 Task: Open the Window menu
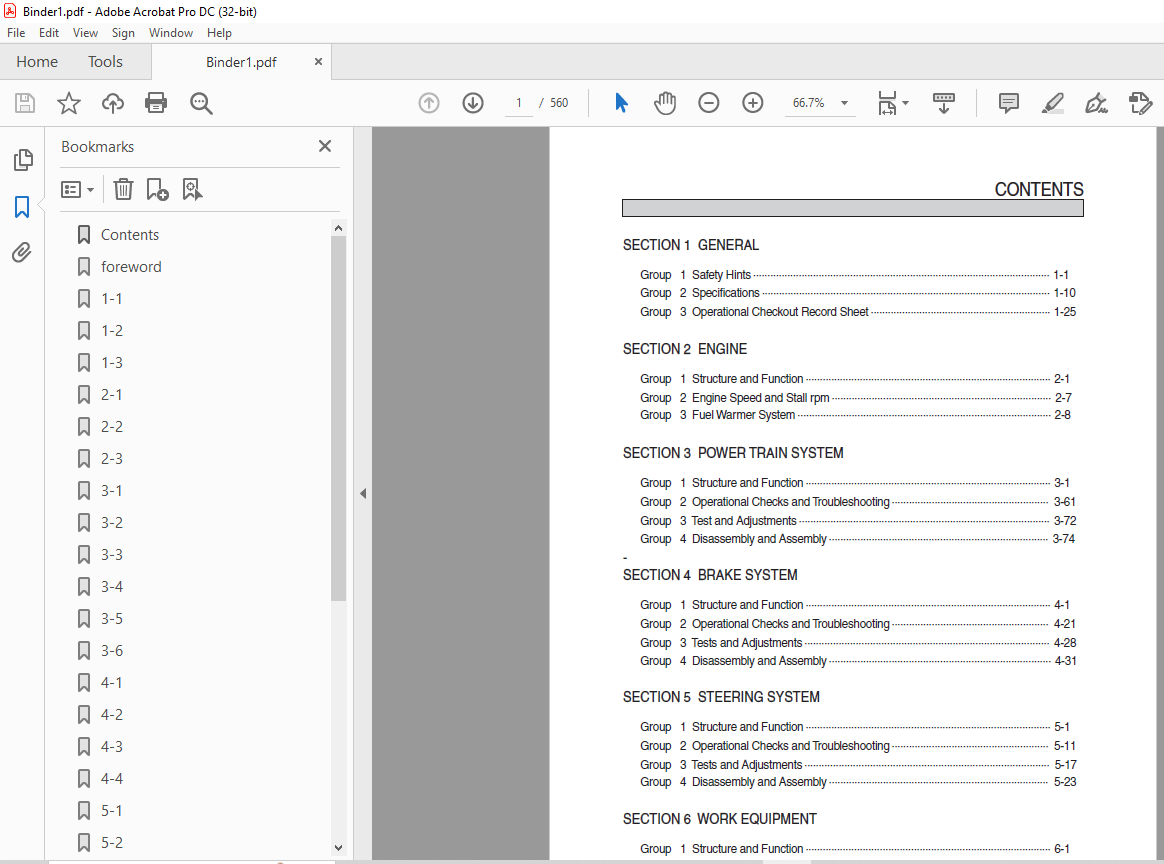click(171, 33)
